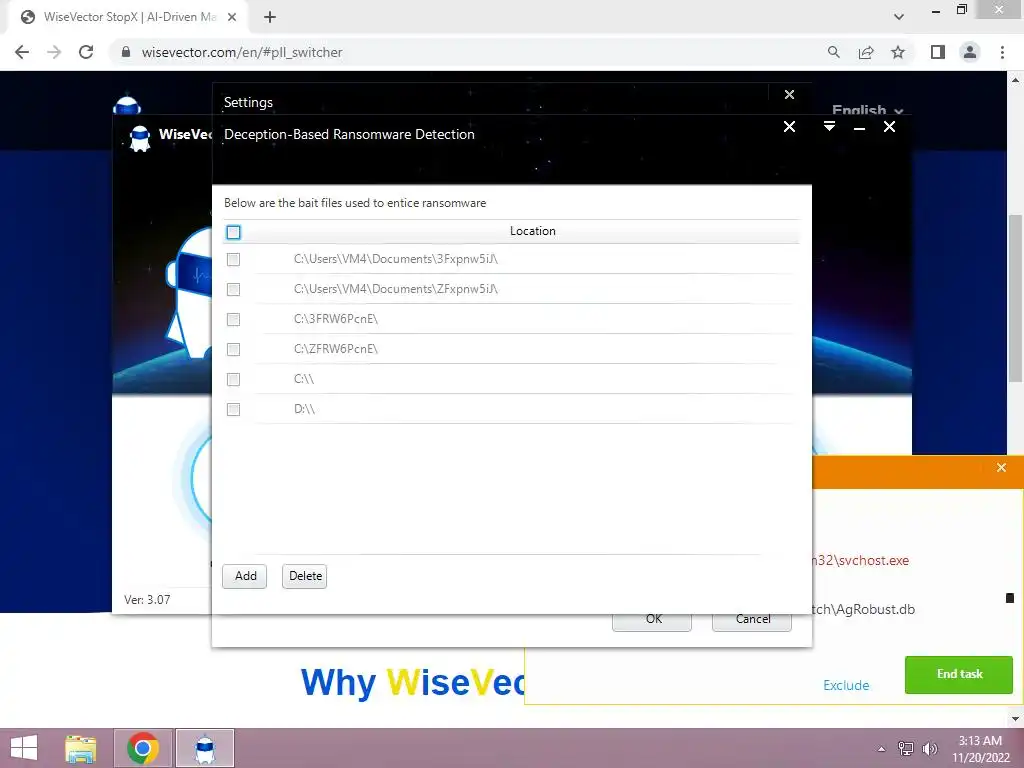Screen dimensions: 1024x768
Task: Check the C:\Users\VM4\Documents\ZFxpnw5iJ\ row box
Action: tap(233, 289)
